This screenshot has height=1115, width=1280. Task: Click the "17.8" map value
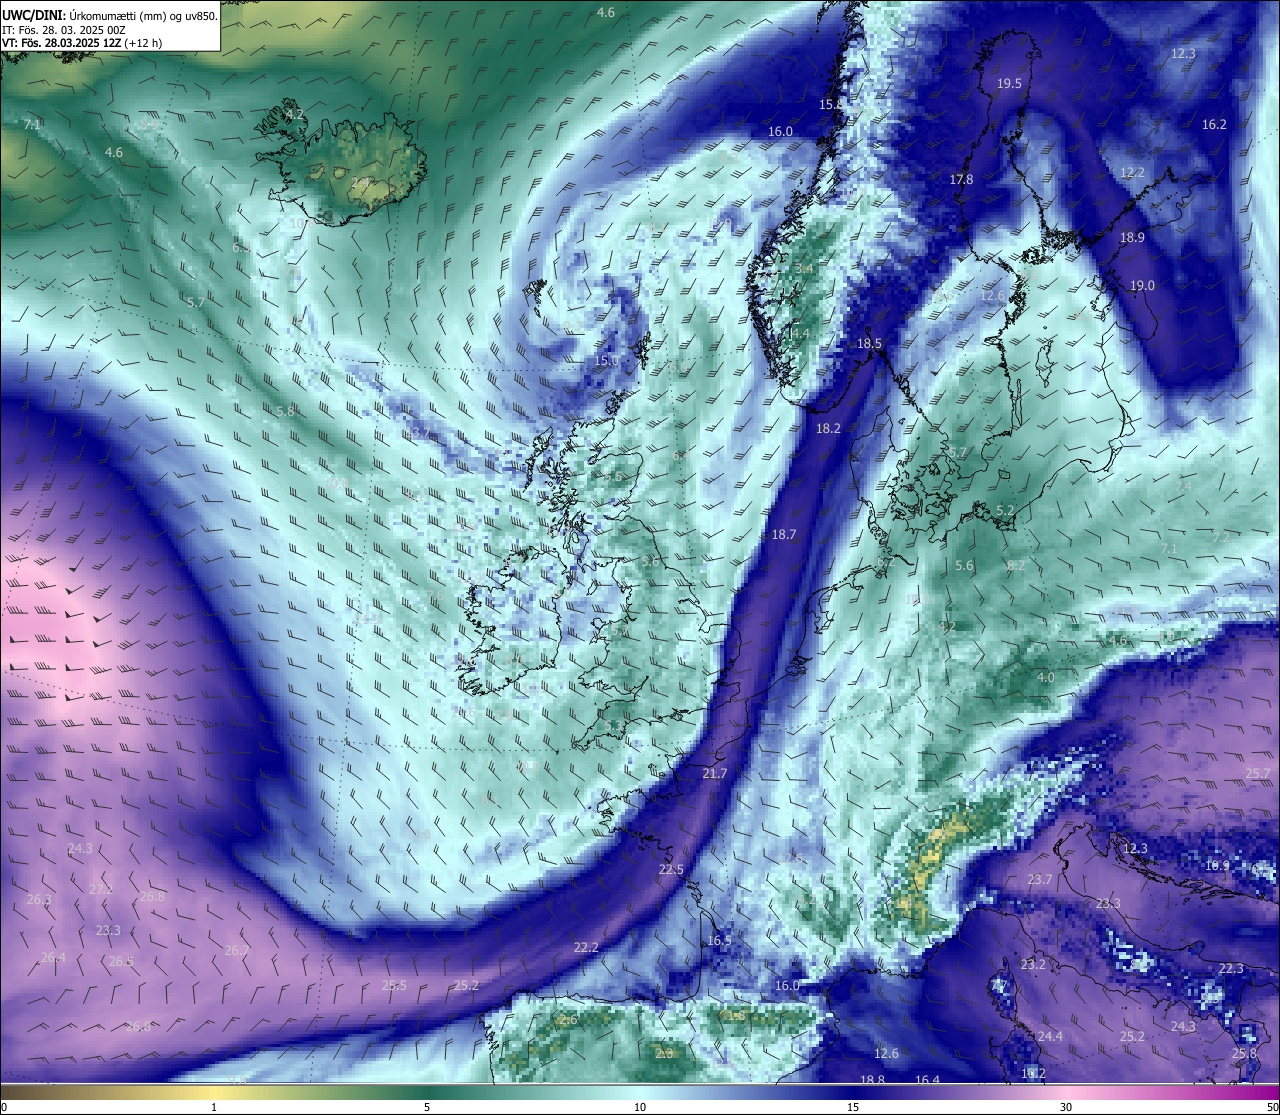(x=961, y=179)
